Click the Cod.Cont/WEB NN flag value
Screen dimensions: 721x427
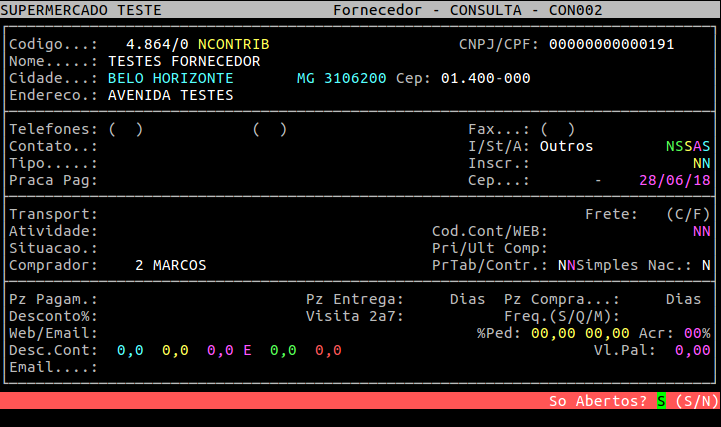pyautogui.click(x=701, y=231)
